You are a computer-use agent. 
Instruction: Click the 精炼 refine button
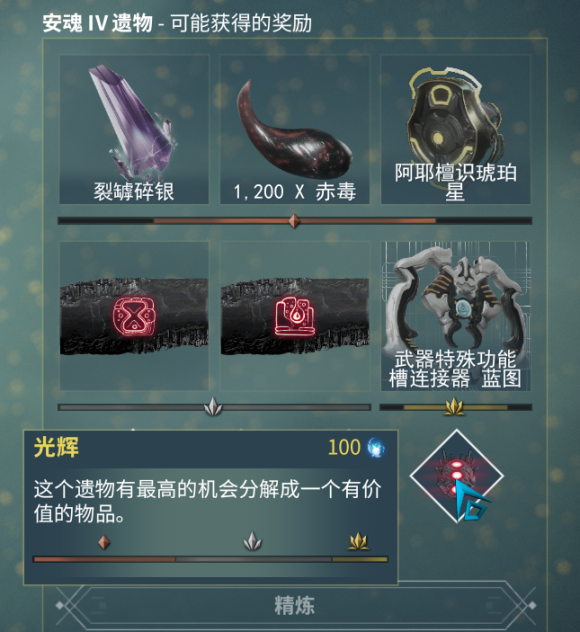295,605
